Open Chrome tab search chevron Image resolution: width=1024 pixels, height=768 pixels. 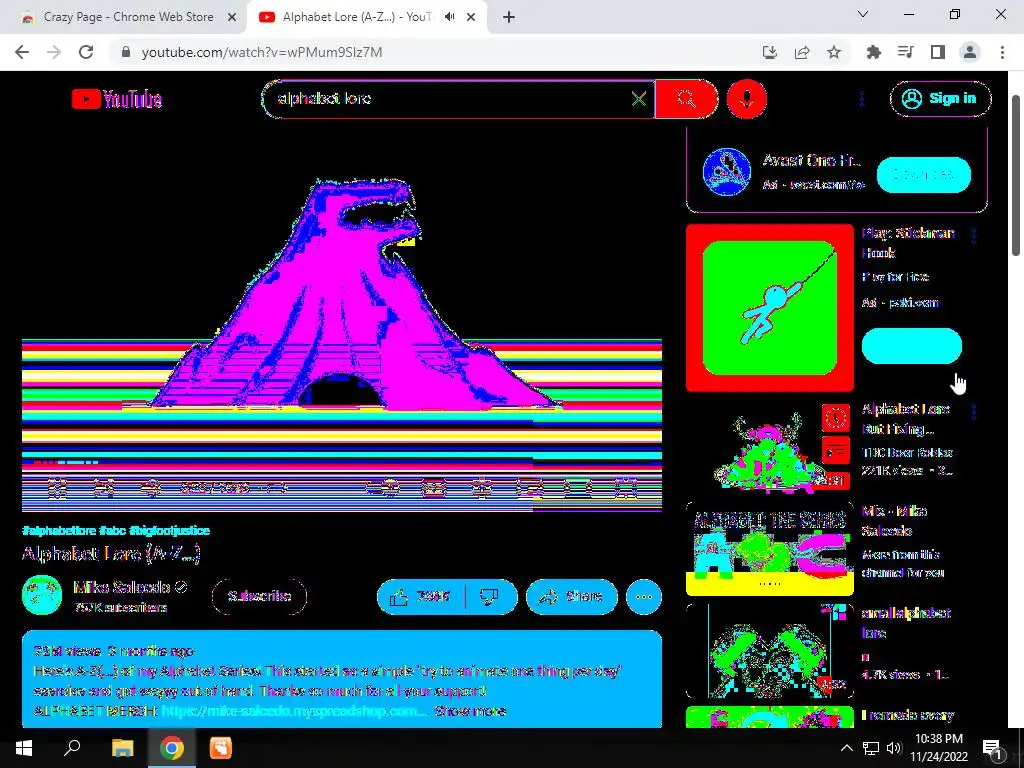pyautogui.click(x=863, y=14)
